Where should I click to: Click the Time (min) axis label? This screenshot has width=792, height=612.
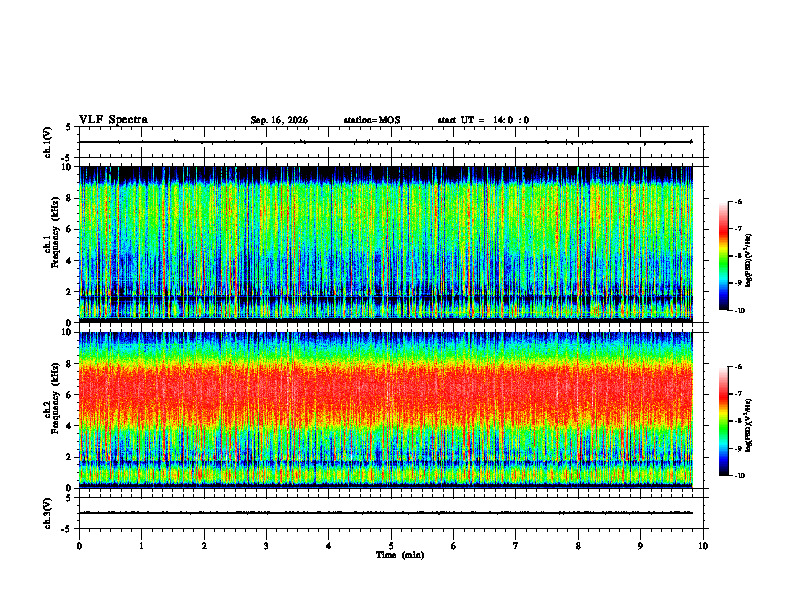400,555
